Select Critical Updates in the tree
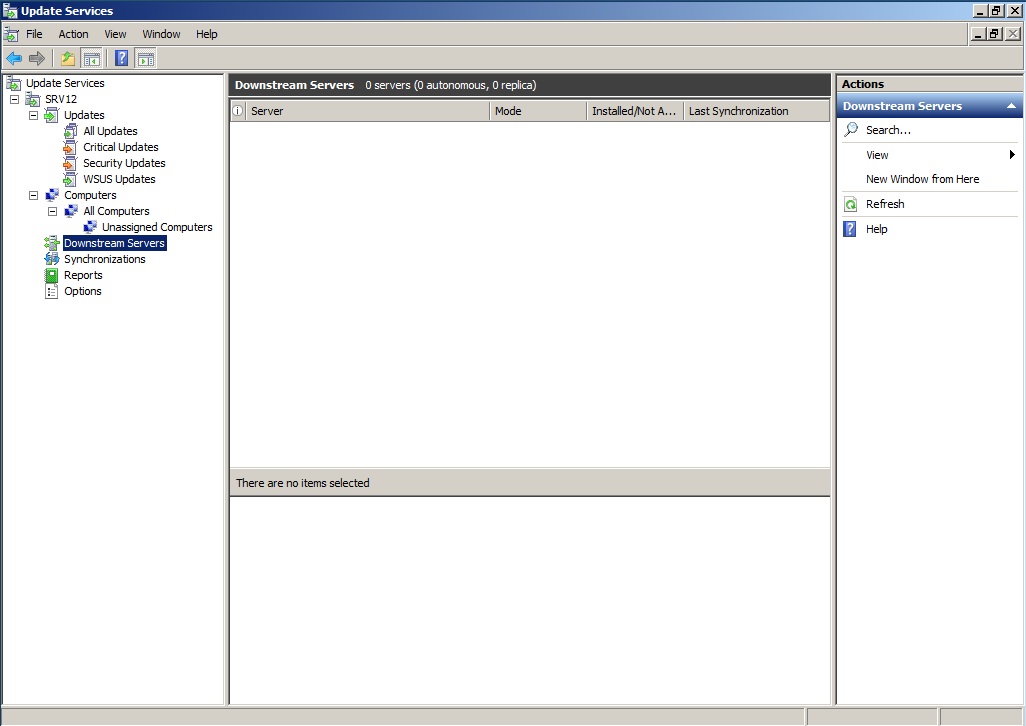The width and height of the screenshot is (1026, 726). (121, 147)
